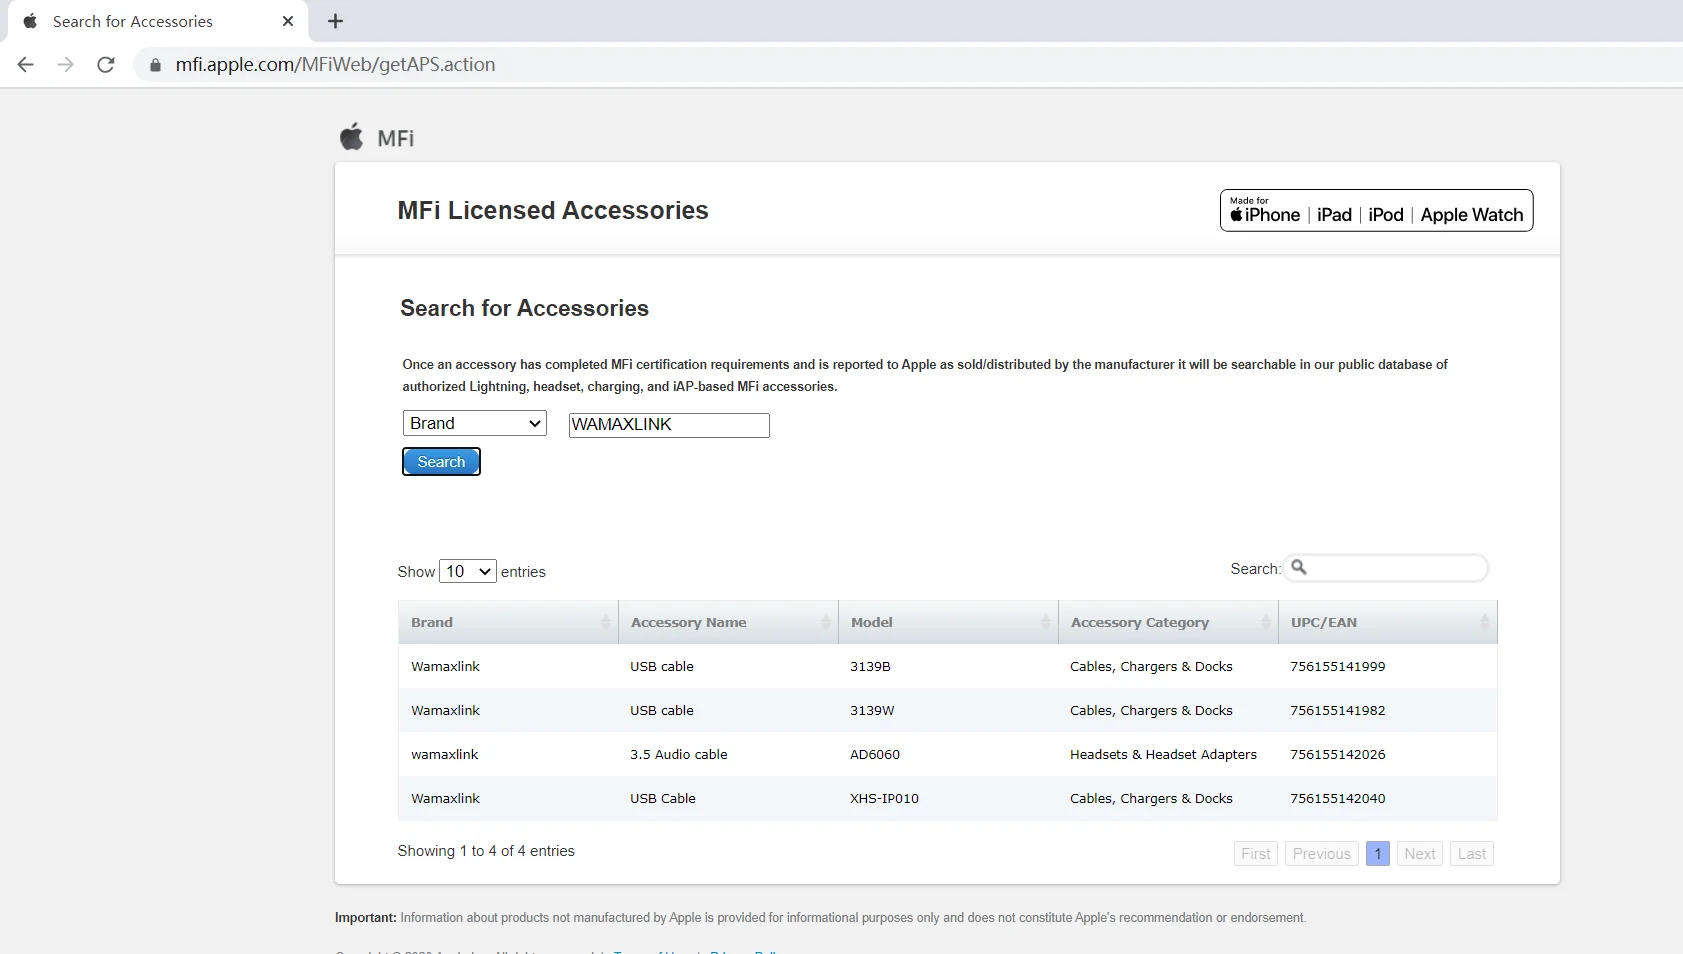The image size is (1683, 954).
Task: Click the browser forward arrow
Action: [x=66, y=64]
